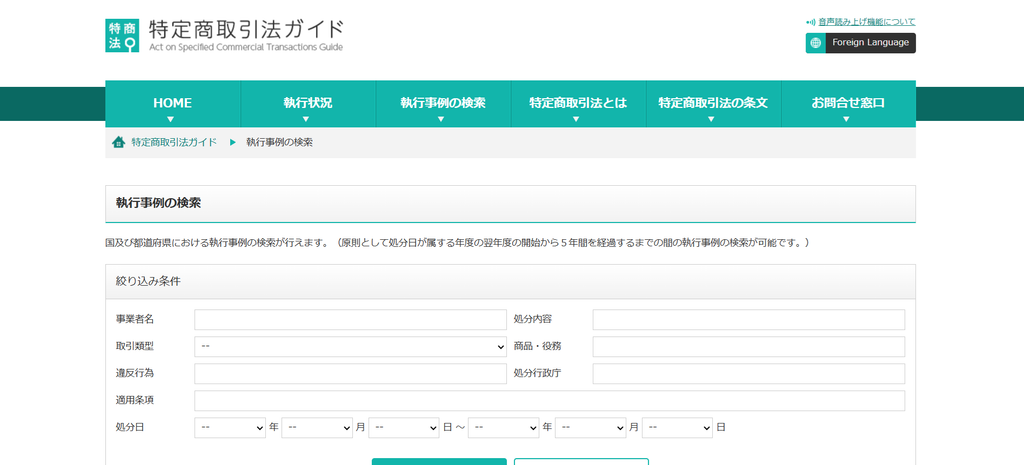
Task: Open the end day dropdown for 処分日
Action: pos(677,427)
